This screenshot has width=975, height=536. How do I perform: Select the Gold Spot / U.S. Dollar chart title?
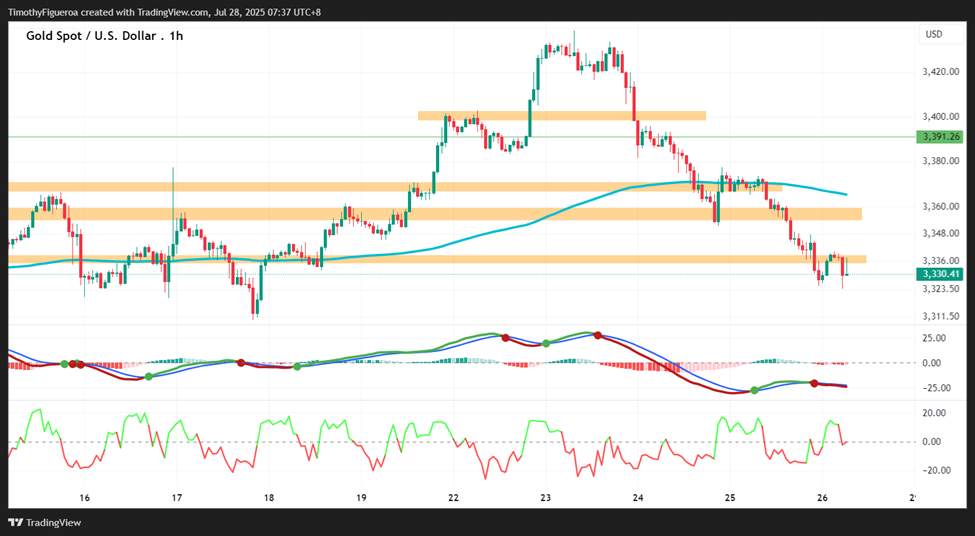[x=104, y=36]
